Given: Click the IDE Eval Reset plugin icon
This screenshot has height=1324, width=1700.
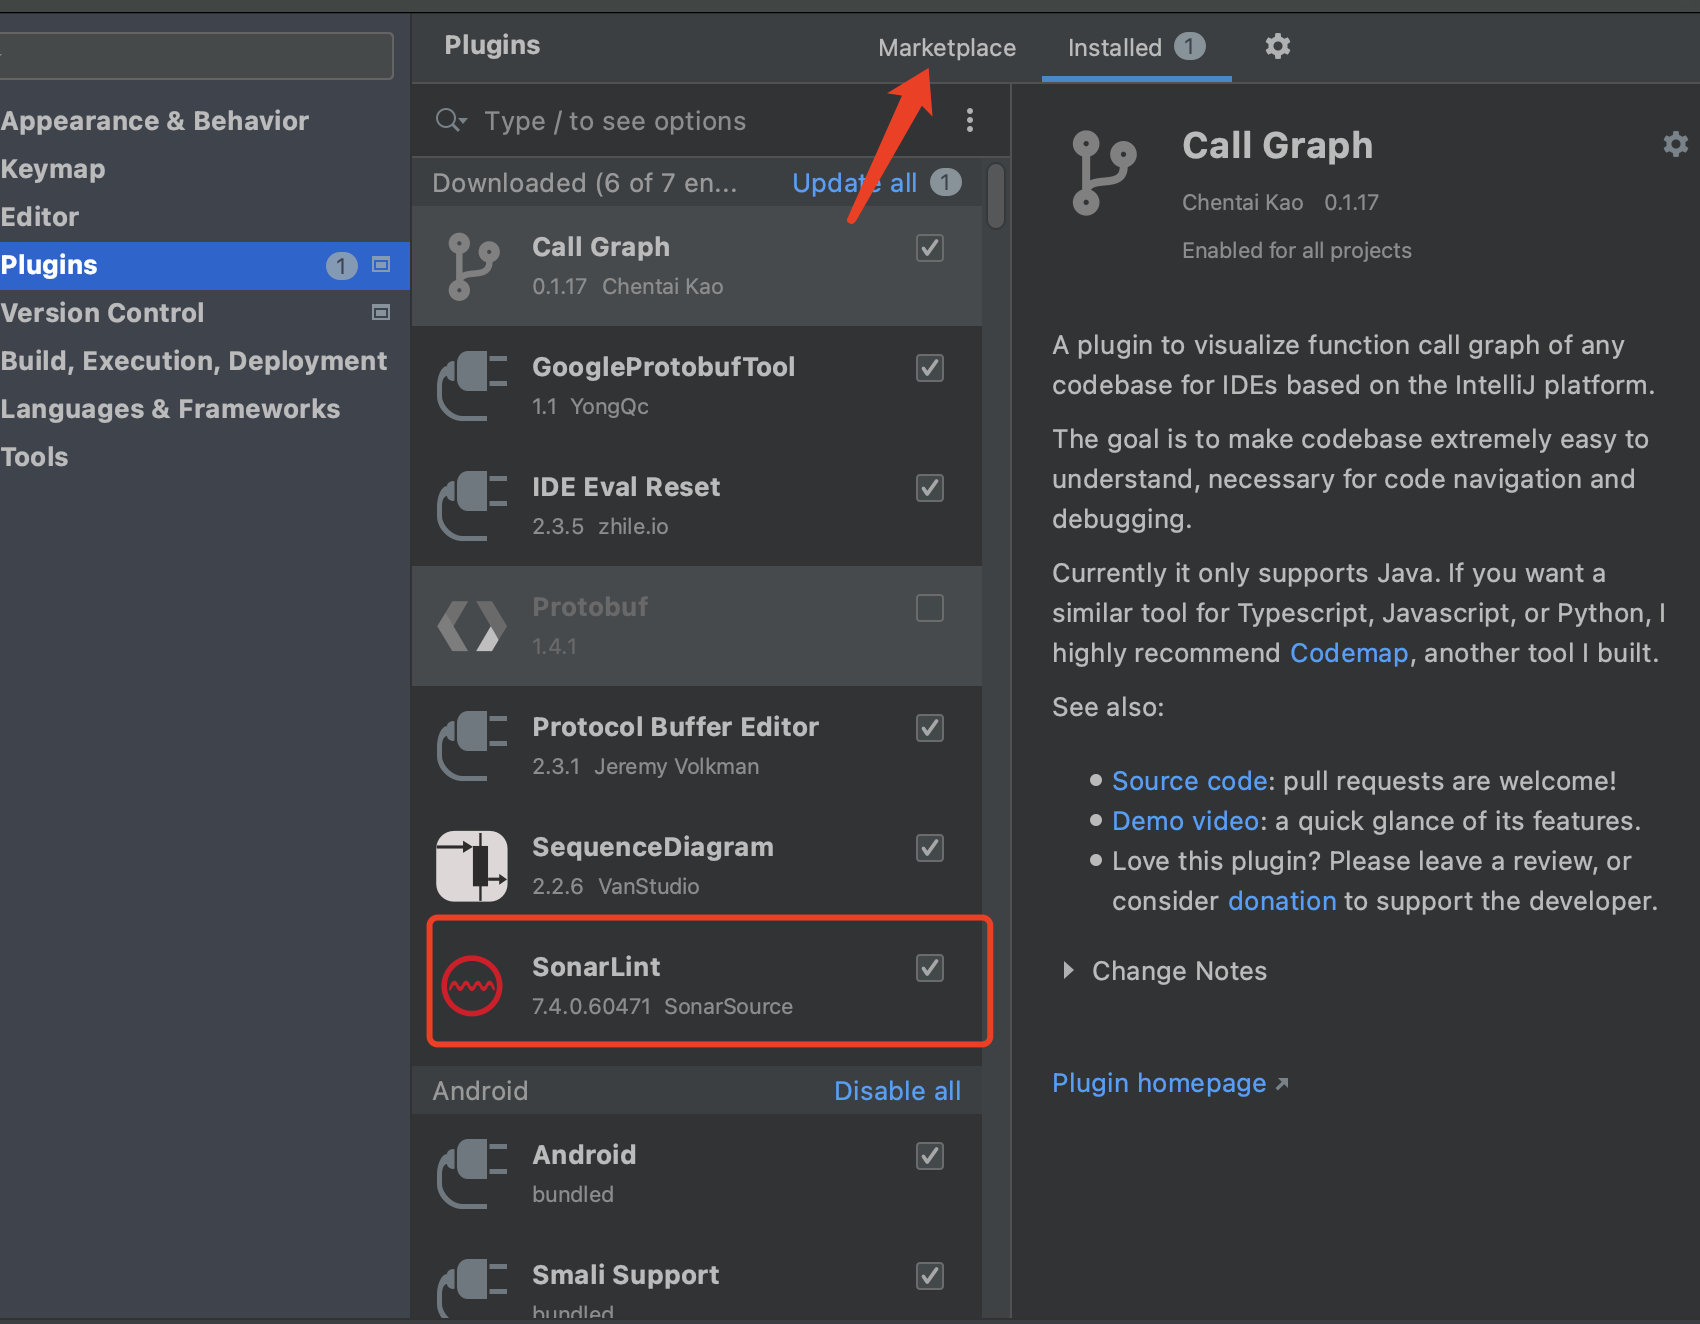Looking at the screenshot, I should 471,505.
